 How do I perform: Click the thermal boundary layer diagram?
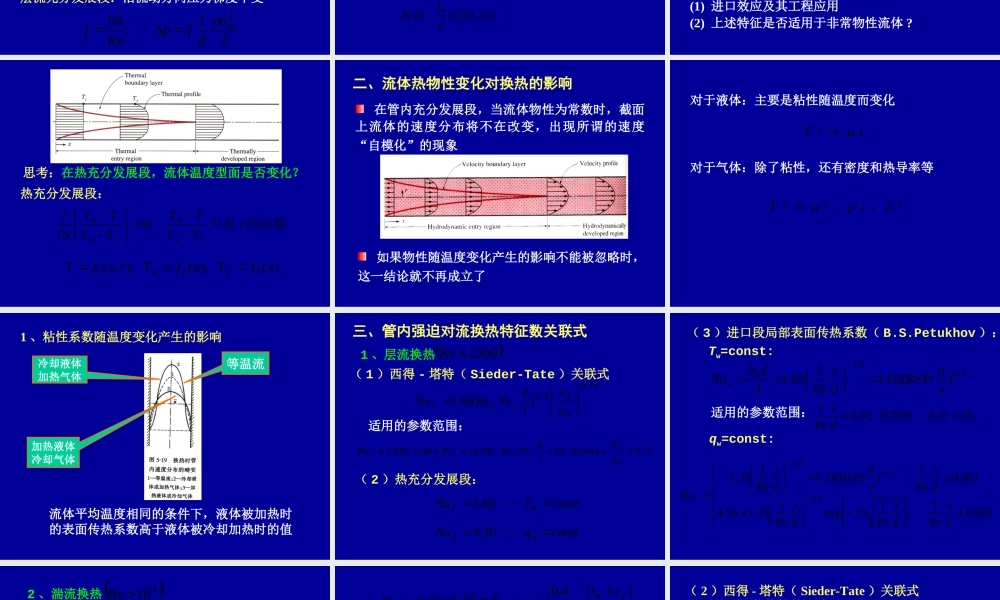pos(166,115)
